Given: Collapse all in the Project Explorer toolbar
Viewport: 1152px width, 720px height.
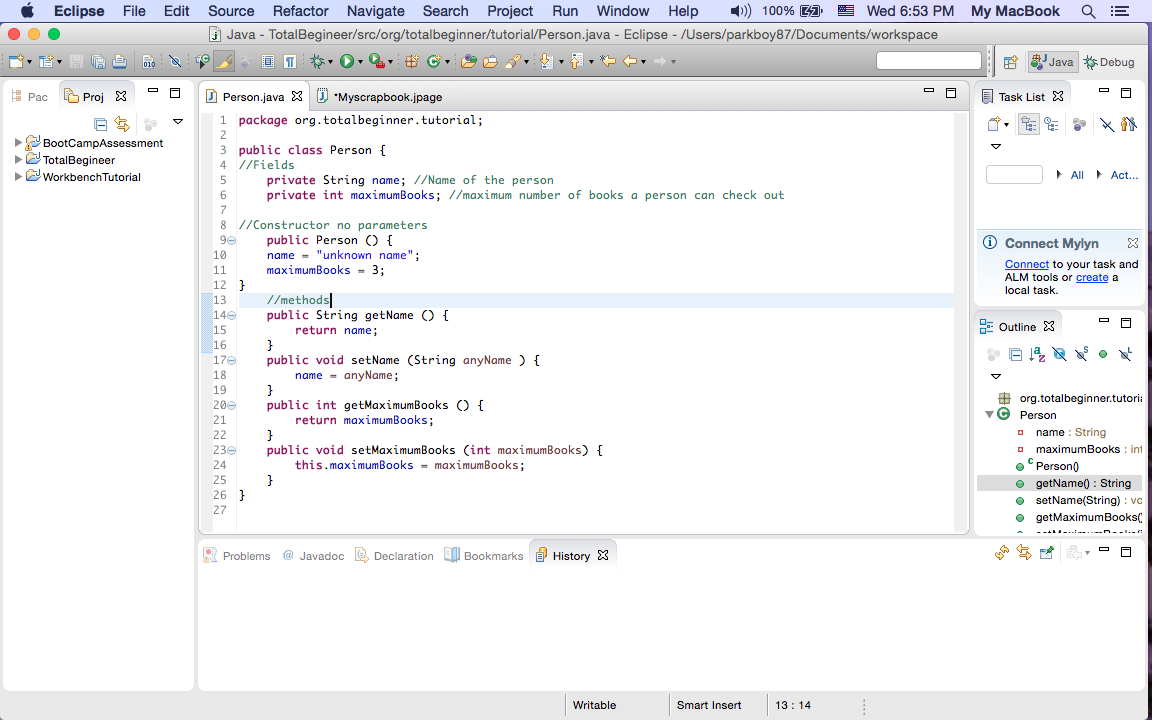Looking at the screenshot, I should [x=101, y=124].
